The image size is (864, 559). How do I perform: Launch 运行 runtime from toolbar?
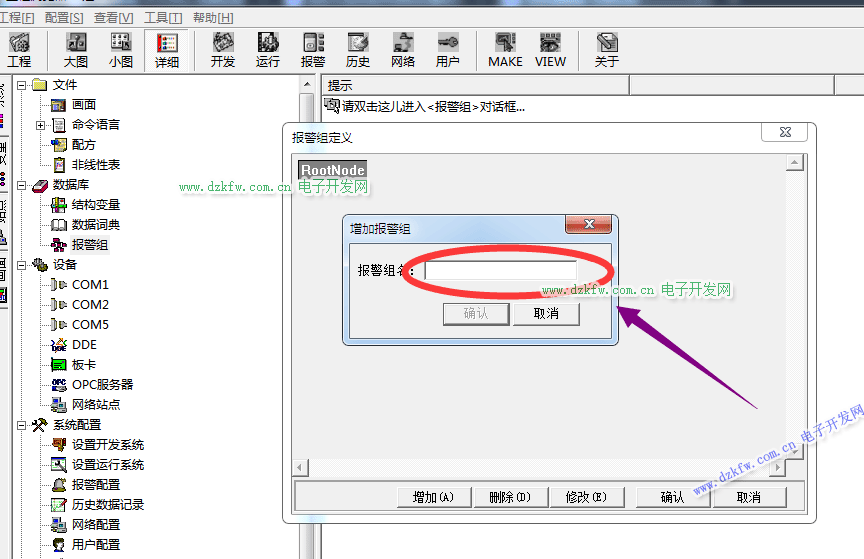[268, 50]
